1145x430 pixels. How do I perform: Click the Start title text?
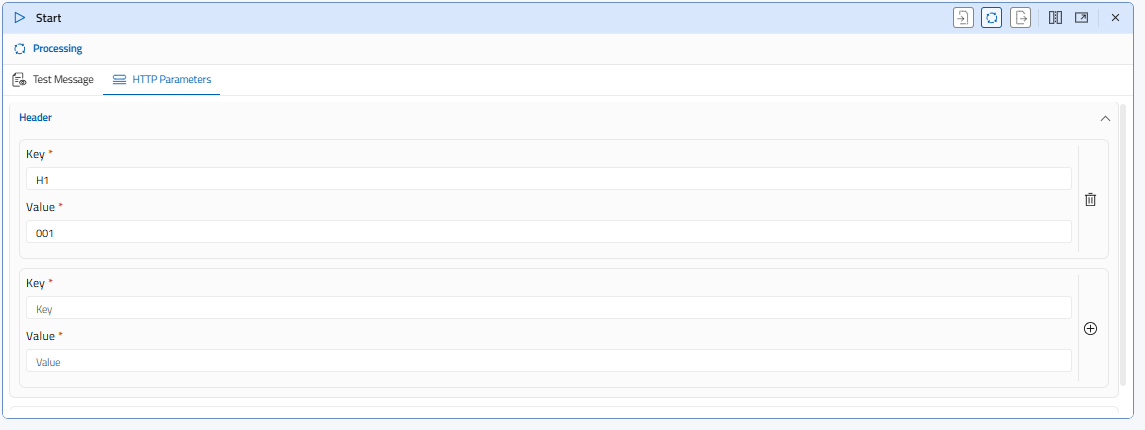(49, 18)
